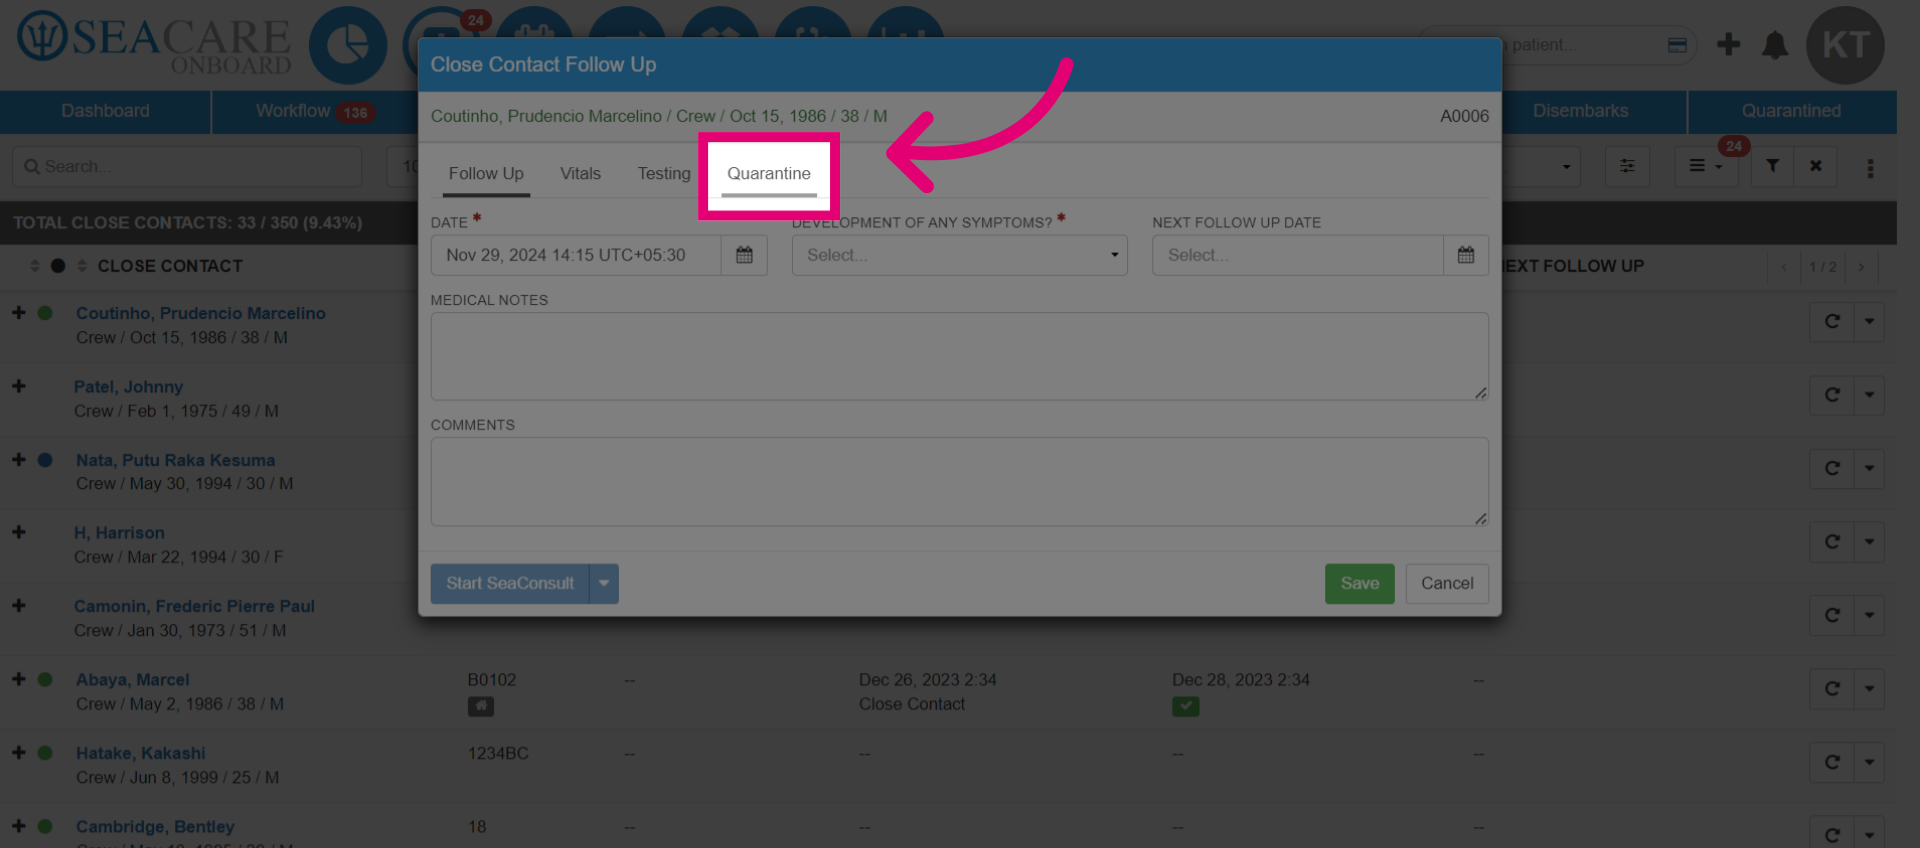Open the Quarantine tab
This screenshot has width=1920, height=848.
point(768,174)
